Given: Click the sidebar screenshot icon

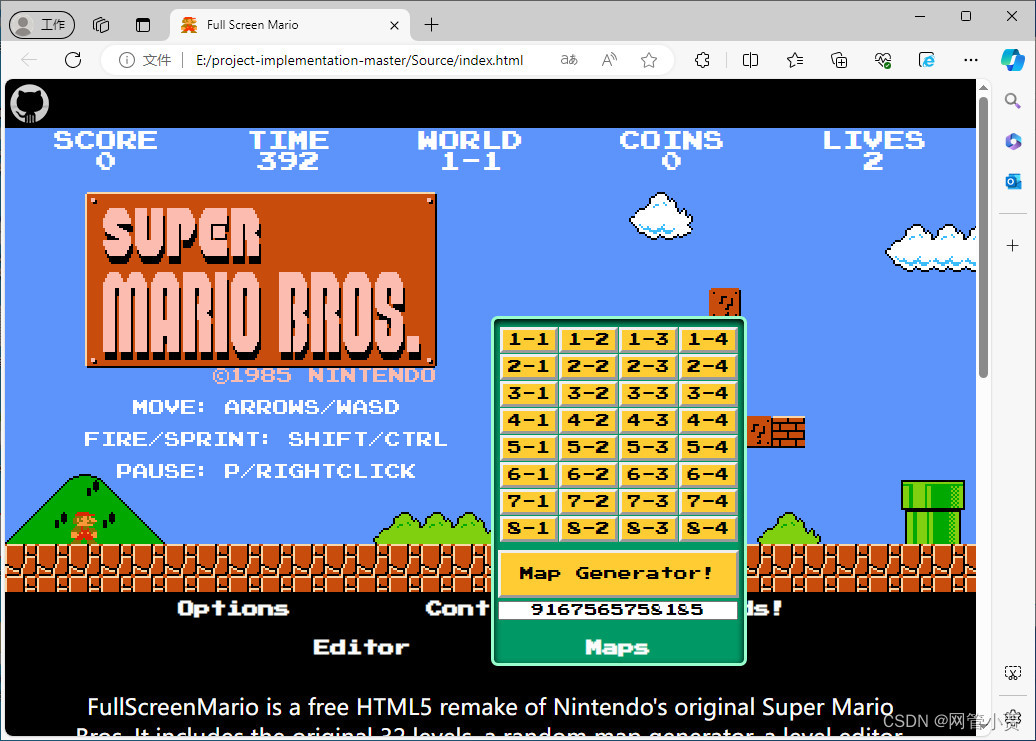Looking at the screenshot, I should coord(1012,673).
